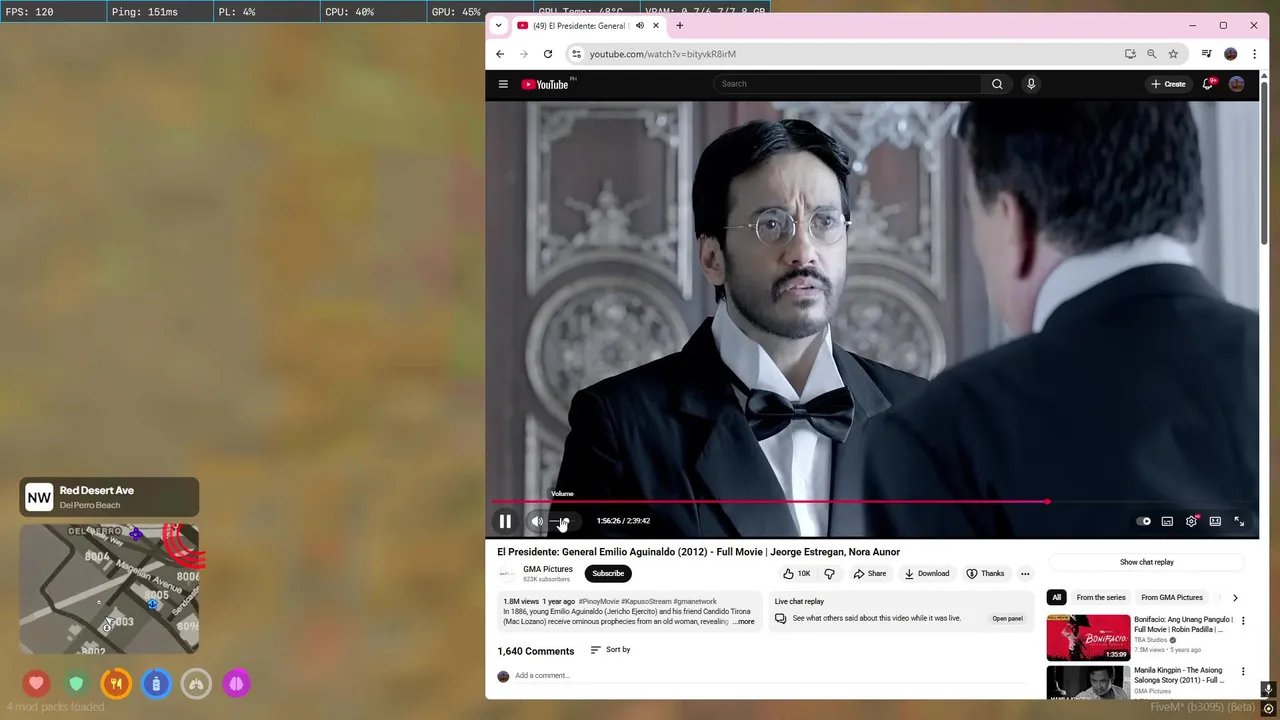Open the GMA Pictures channel avatar

pos(506,574)
